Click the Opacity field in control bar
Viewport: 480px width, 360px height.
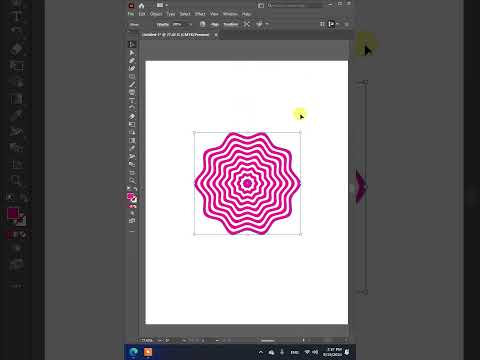click(x=178, y=24)
